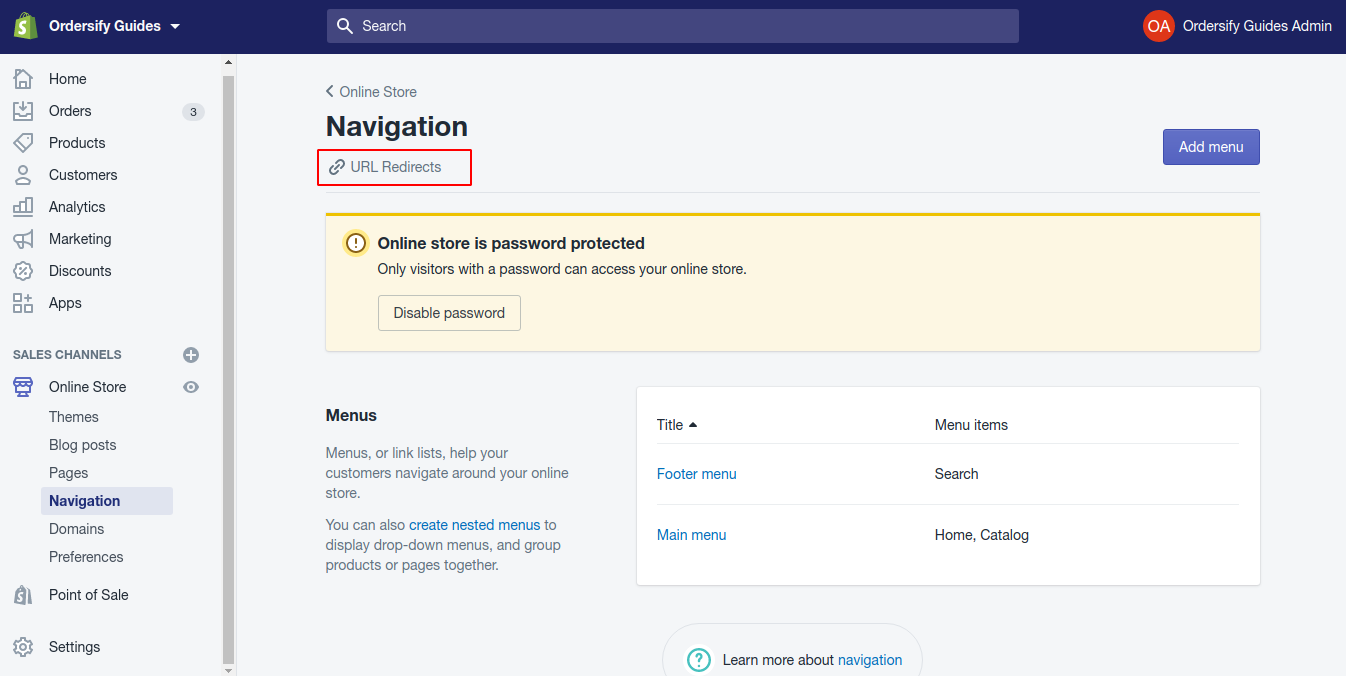This screenshot has height=676, width=1346.
Task: Open Learn more about navigation link
Action: 870,660
